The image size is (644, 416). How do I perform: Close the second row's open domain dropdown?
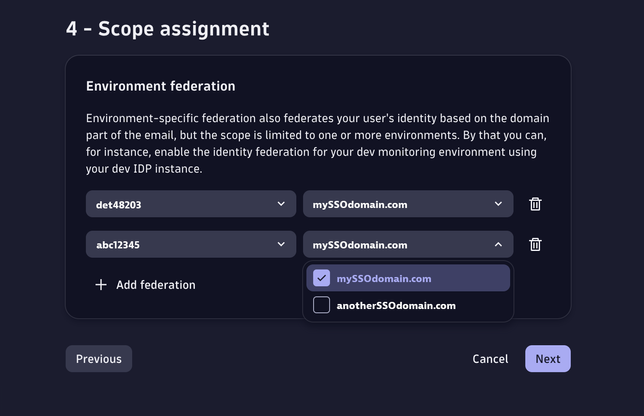[400, 244]
